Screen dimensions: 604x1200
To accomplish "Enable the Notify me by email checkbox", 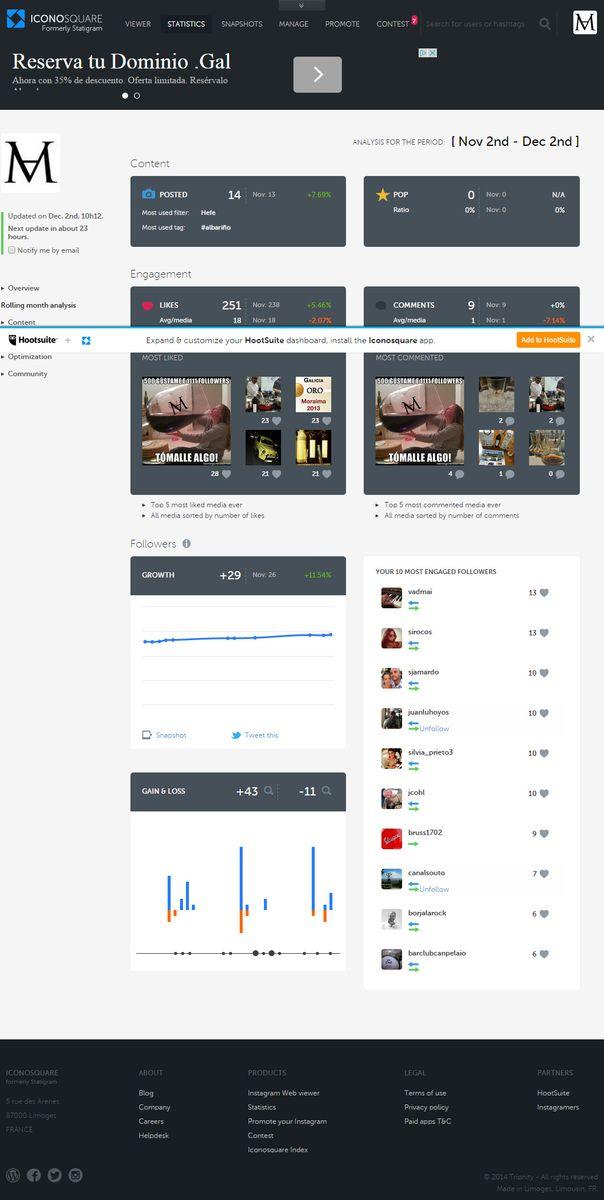I will [x=12, y=250].
